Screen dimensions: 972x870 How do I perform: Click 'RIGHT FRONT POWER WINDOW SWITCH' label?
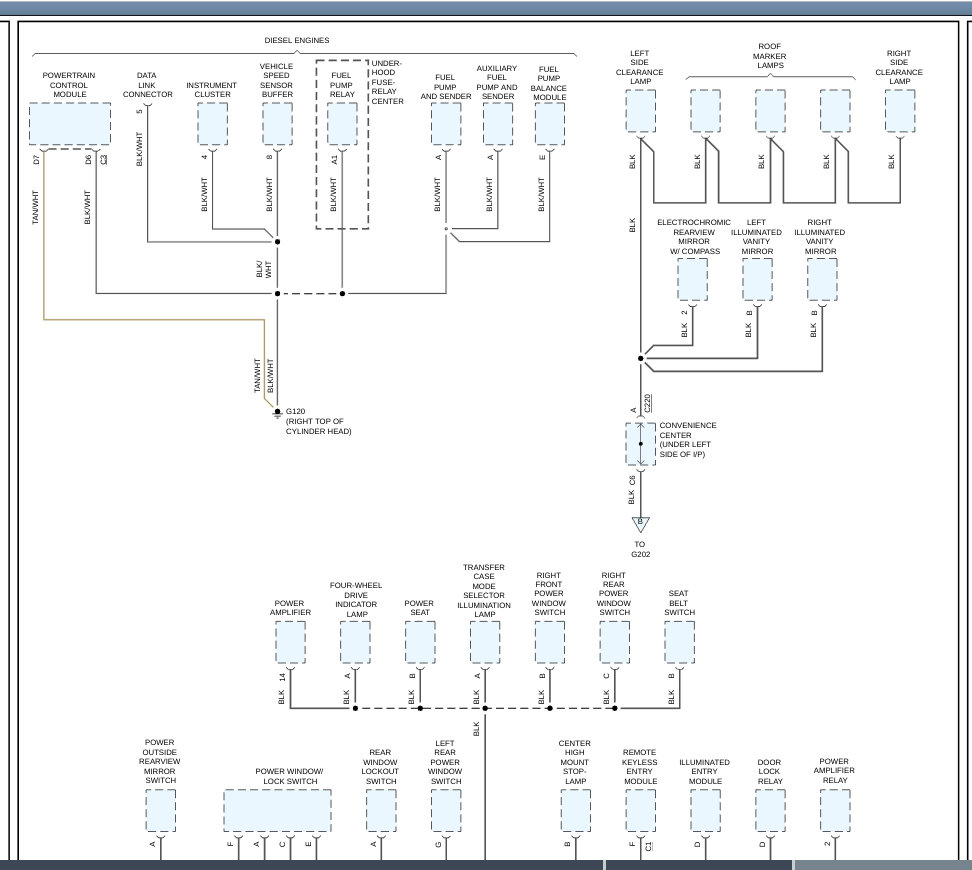tap(549, 594)
